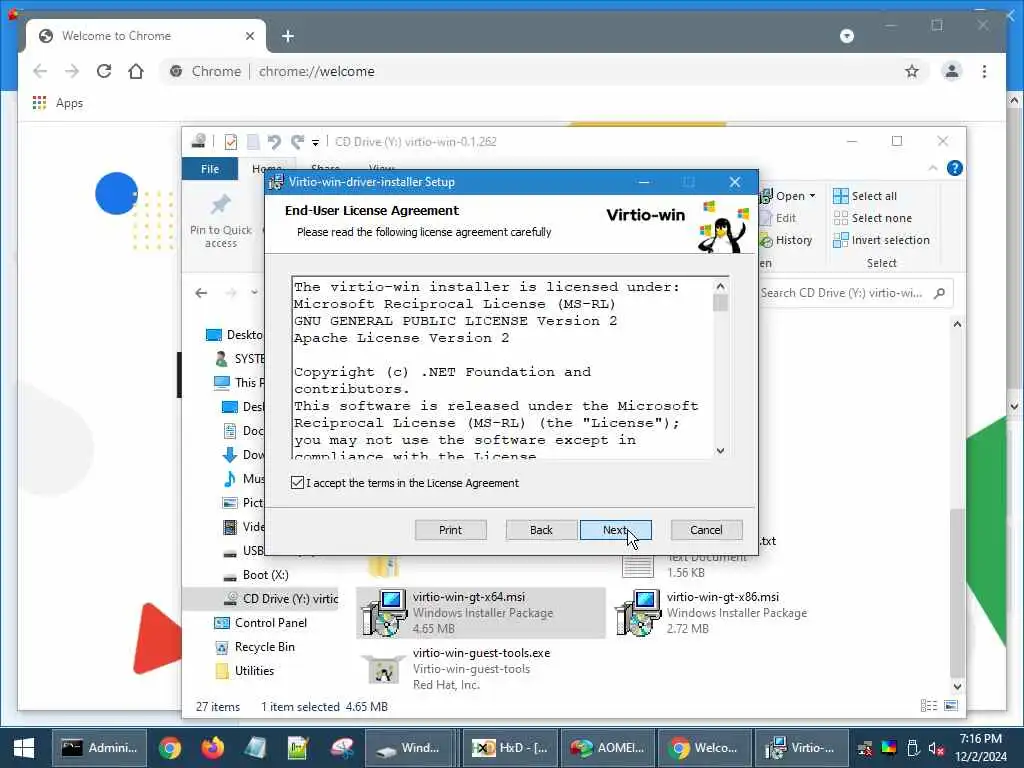
Task: Switch to Administrator command prompt in taskbar
Action: point(99,748)
